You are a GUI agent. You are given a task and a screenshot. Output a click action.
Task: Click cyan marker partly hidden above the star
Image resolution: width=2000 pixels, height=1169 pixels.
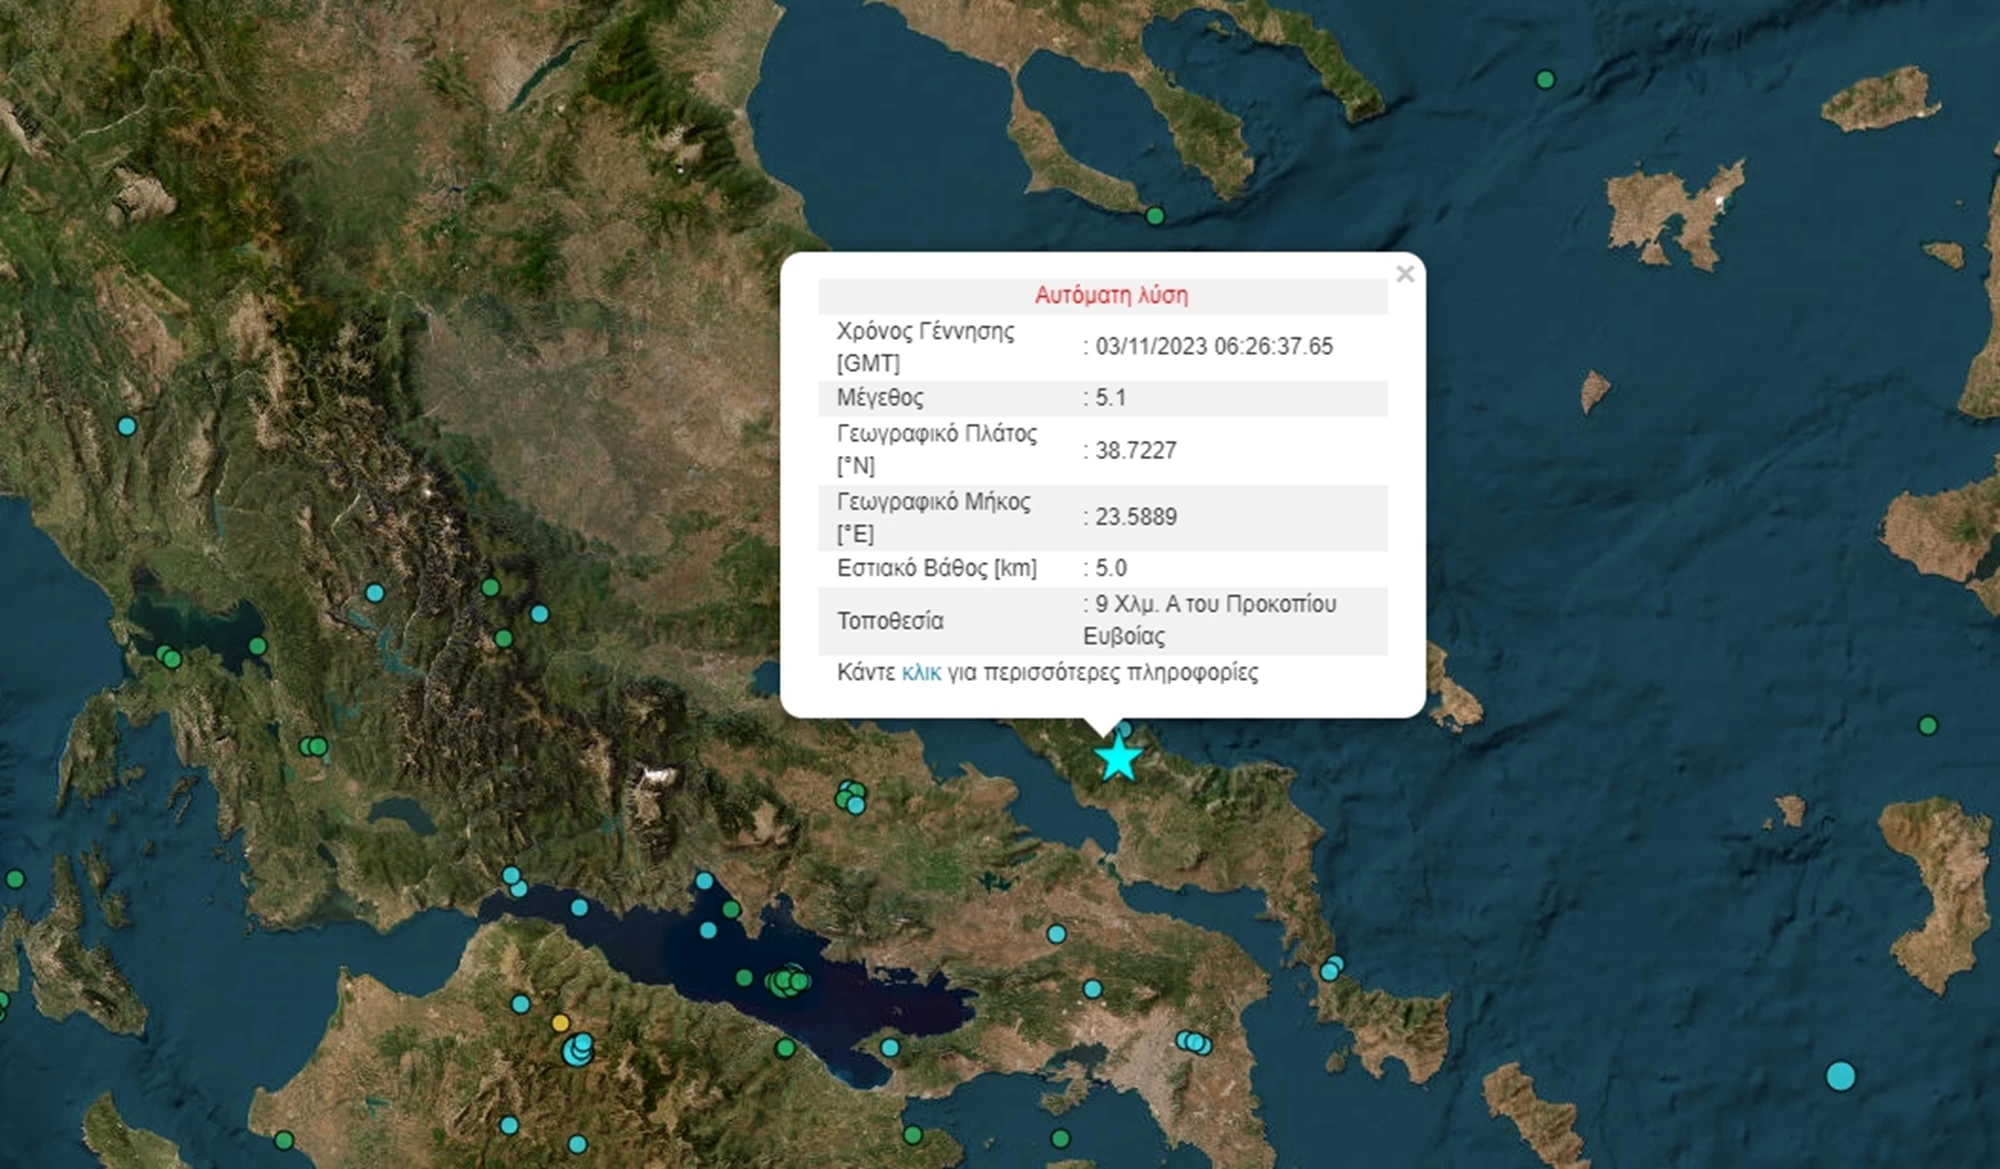pos(1124,730)
